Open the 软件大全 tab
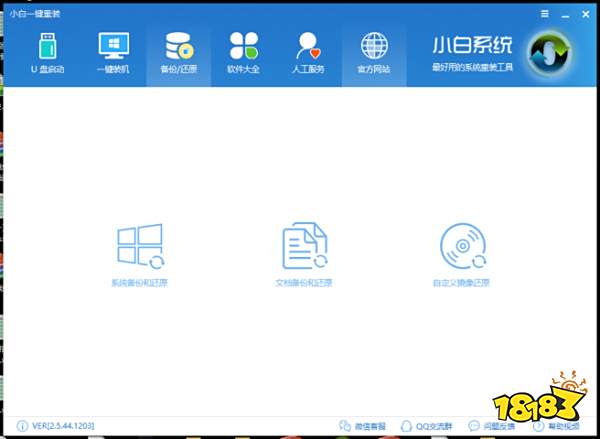Image resolution: width=600 pixels, height=439 pixels. [x=244, y=53]
